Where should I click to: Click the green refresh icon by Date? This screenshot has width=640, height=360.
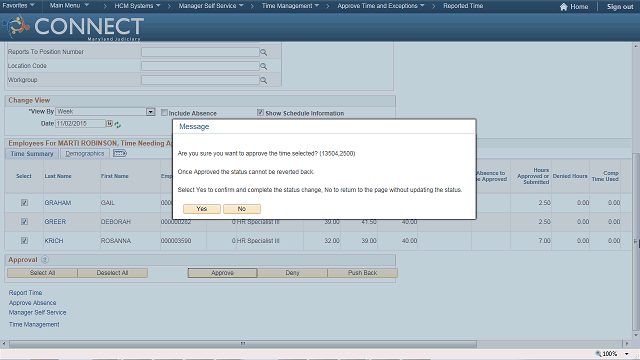click(x=118, y=124)
